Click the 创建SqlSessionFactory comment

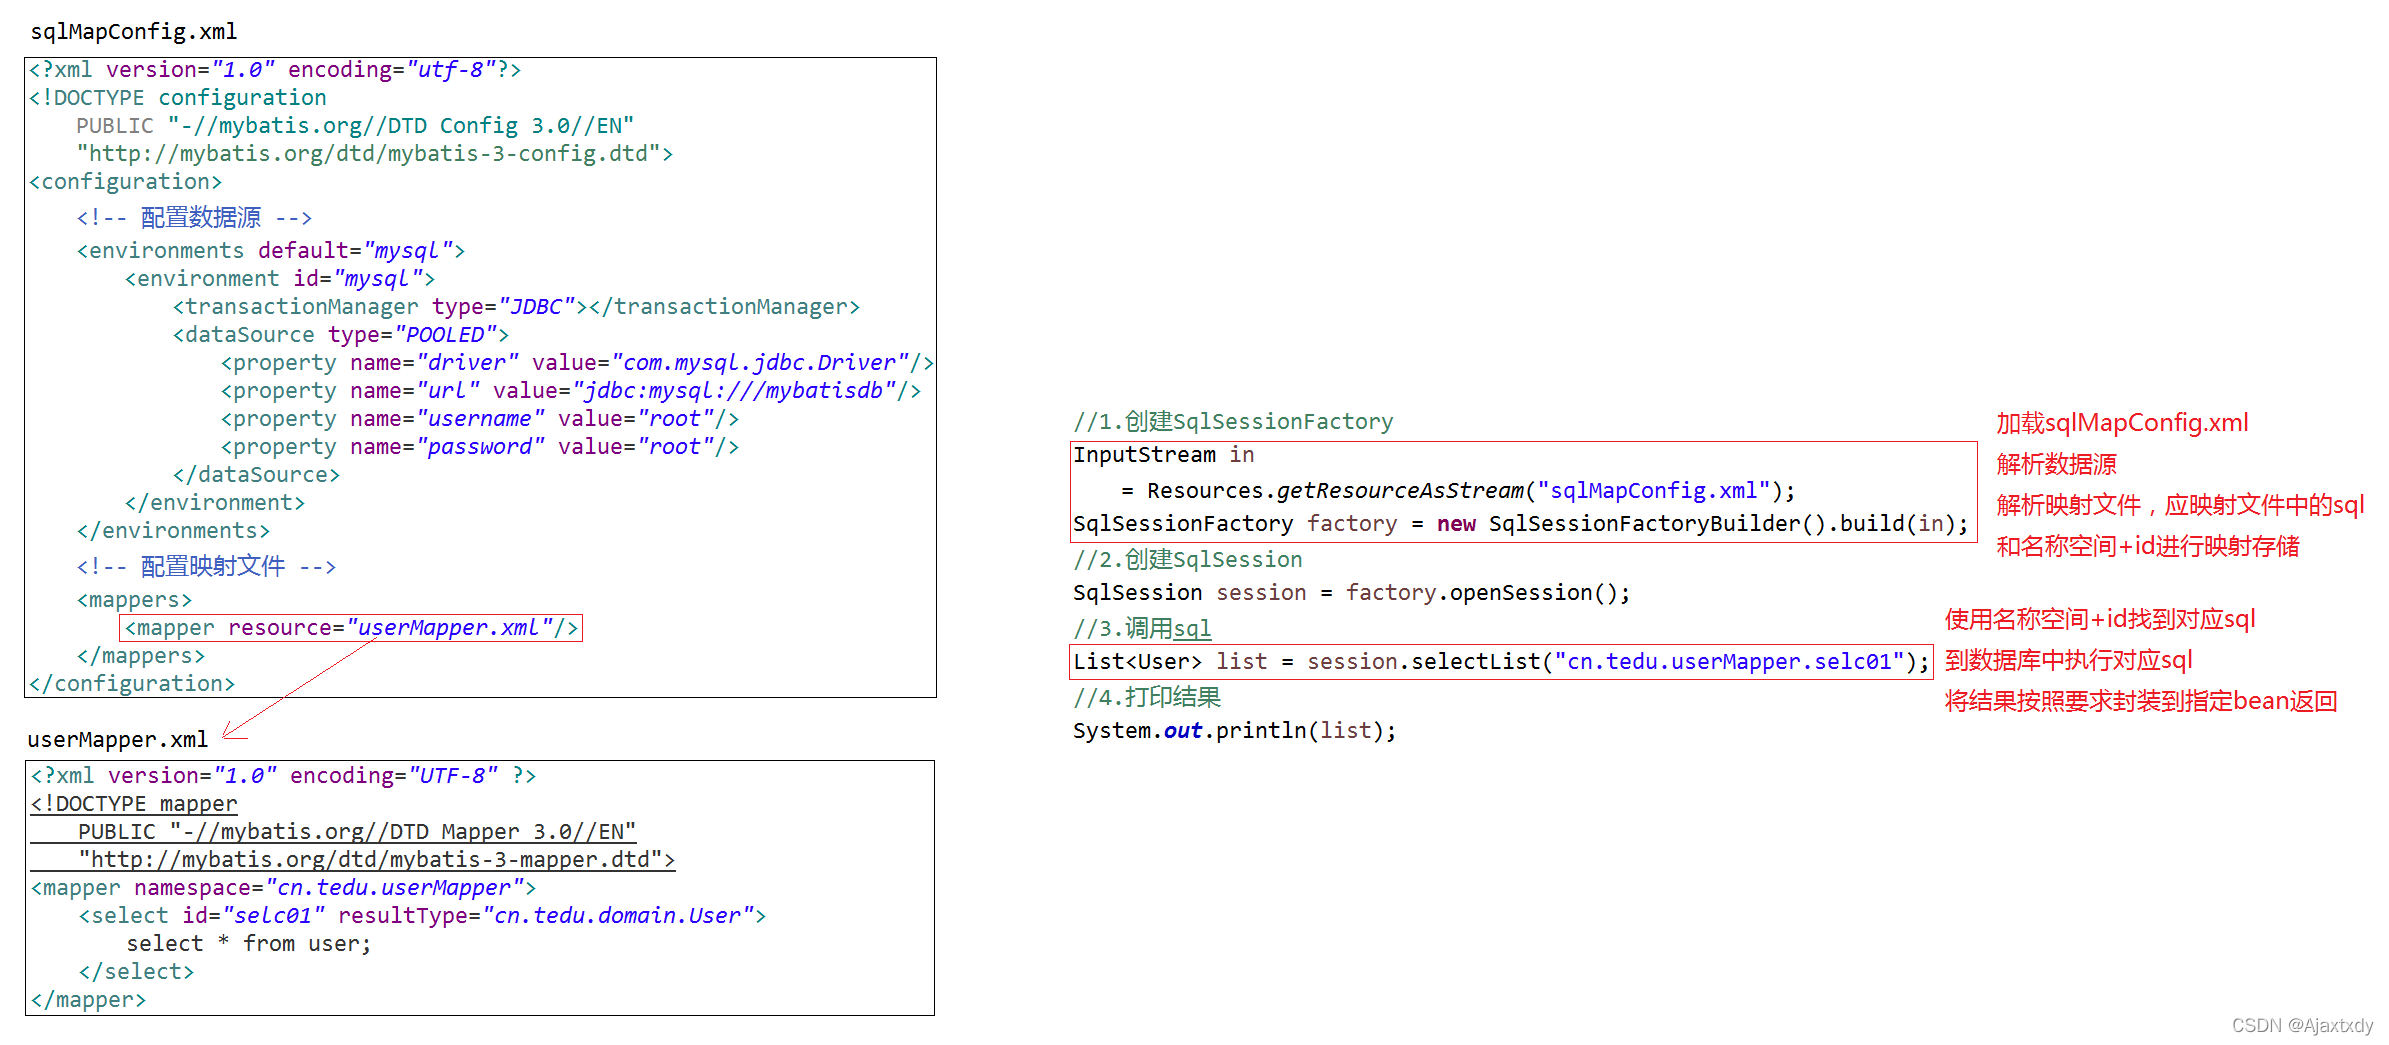tap(1233, 422)
